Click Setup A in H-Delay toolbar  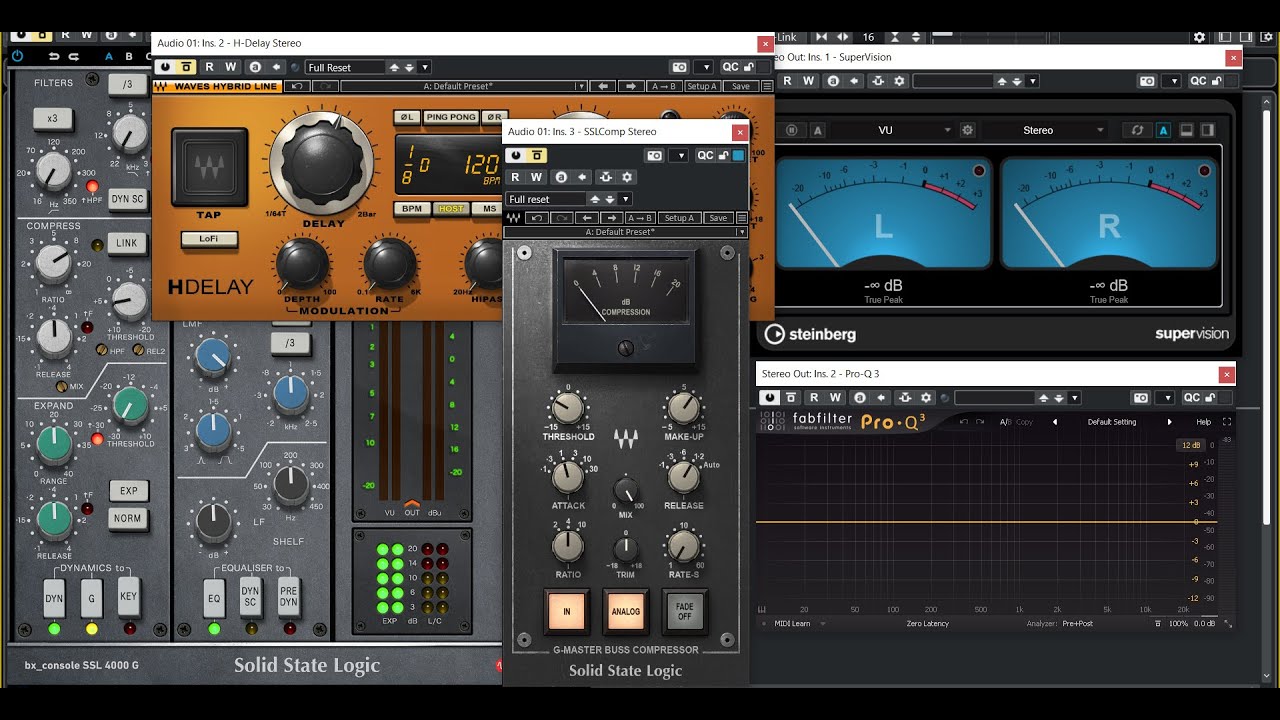point(701,86)
